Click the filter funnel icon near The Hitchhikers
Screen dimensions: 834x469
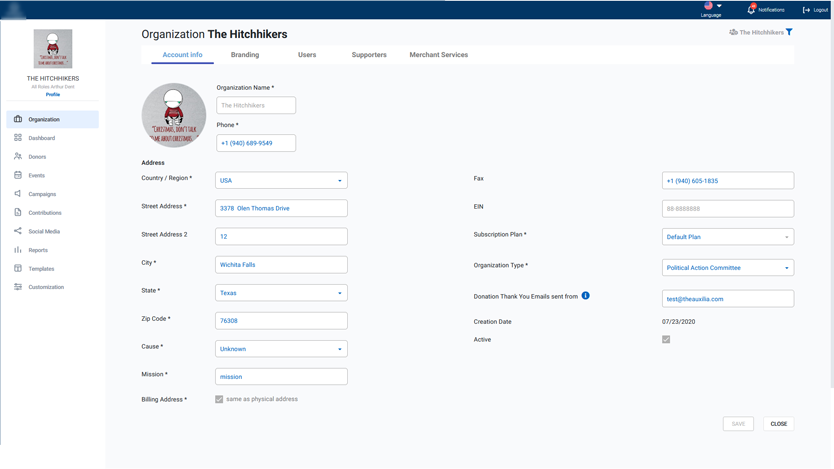click(789, 32)
